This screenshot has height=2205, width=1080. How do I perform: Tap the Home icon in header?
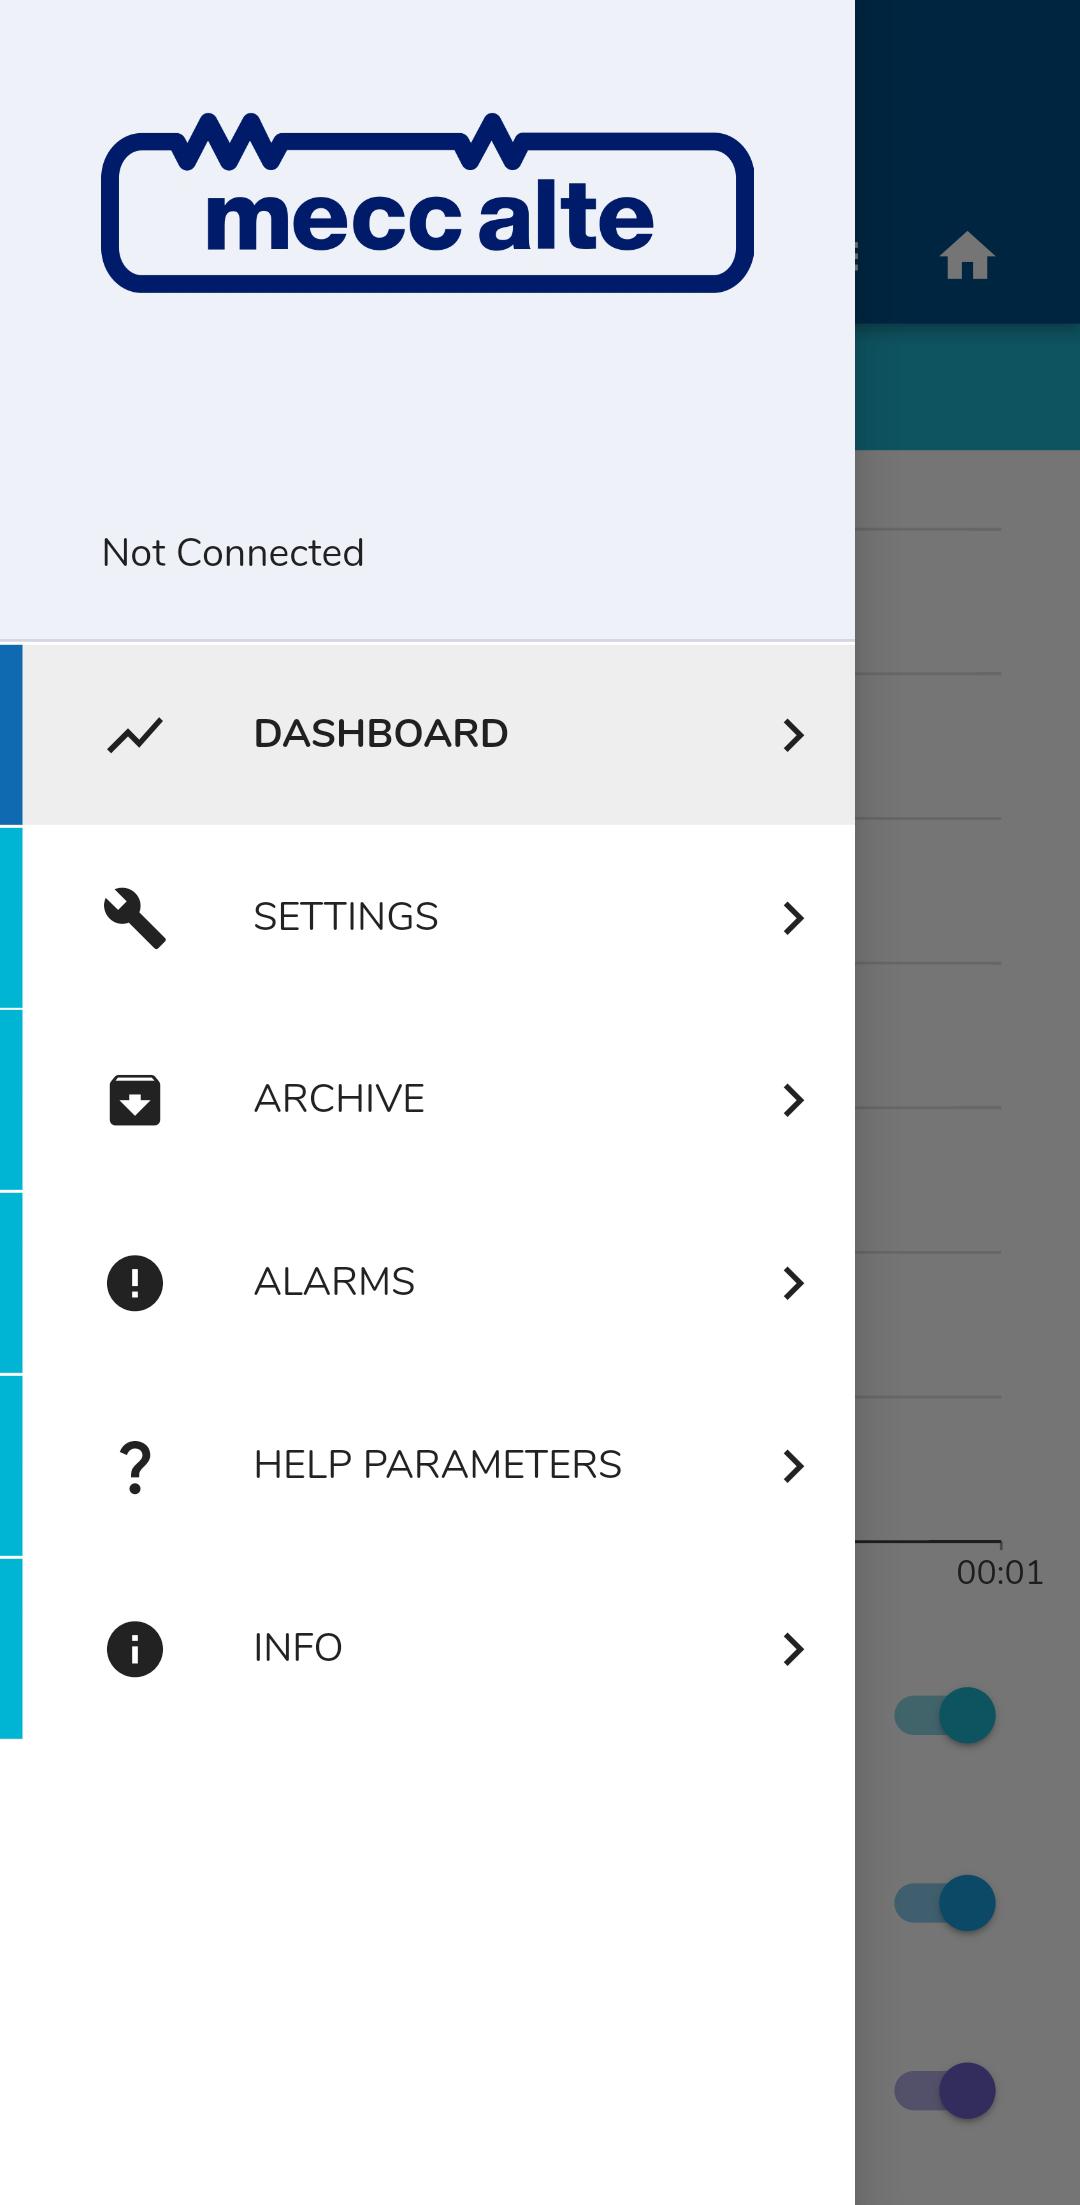tap(967, 256)
